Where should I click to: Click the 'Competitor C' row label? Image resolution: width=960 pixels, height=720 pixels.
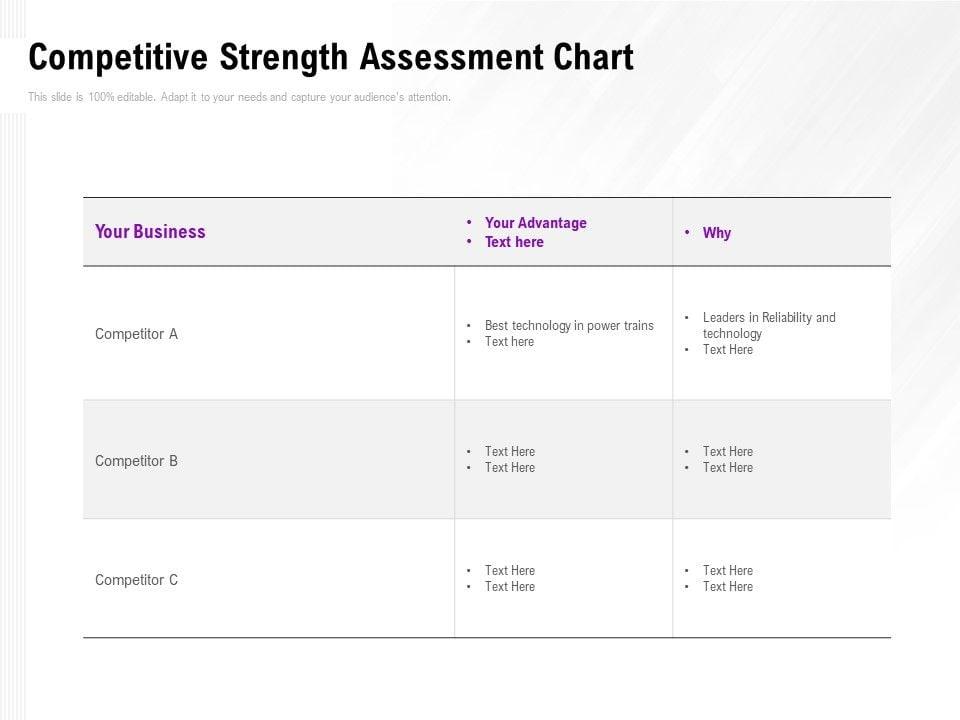click(136, 580)
